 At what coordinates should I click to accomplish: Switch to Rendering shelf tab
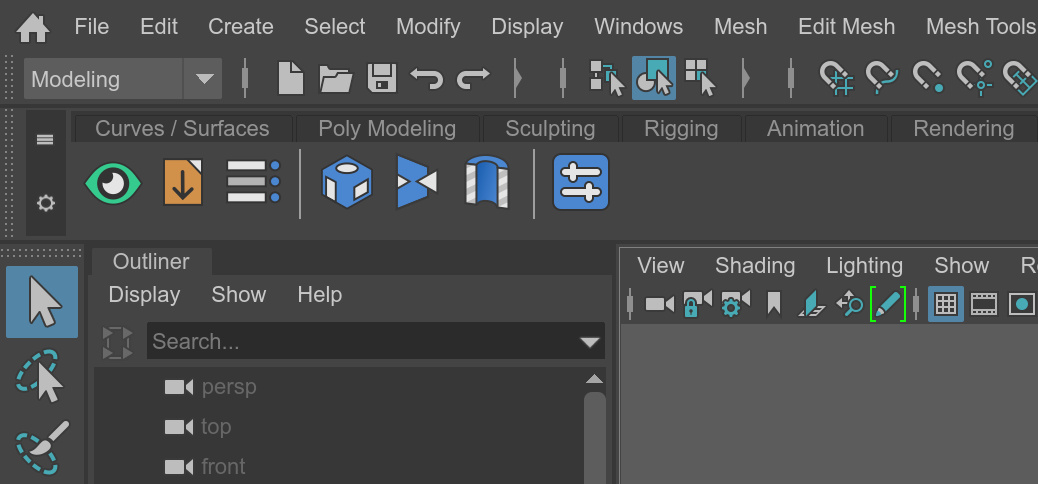point(964,128)
